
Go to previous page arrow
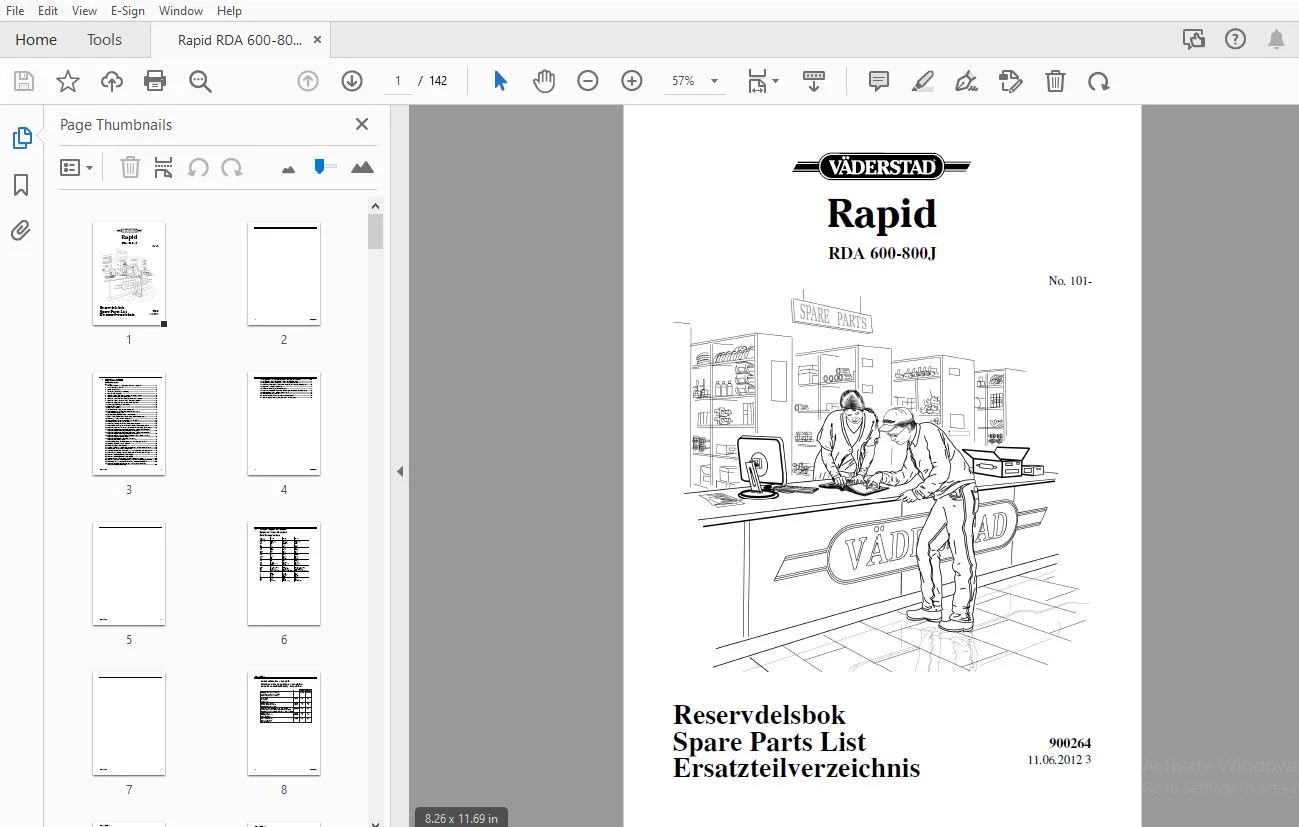tap(308, 81)
